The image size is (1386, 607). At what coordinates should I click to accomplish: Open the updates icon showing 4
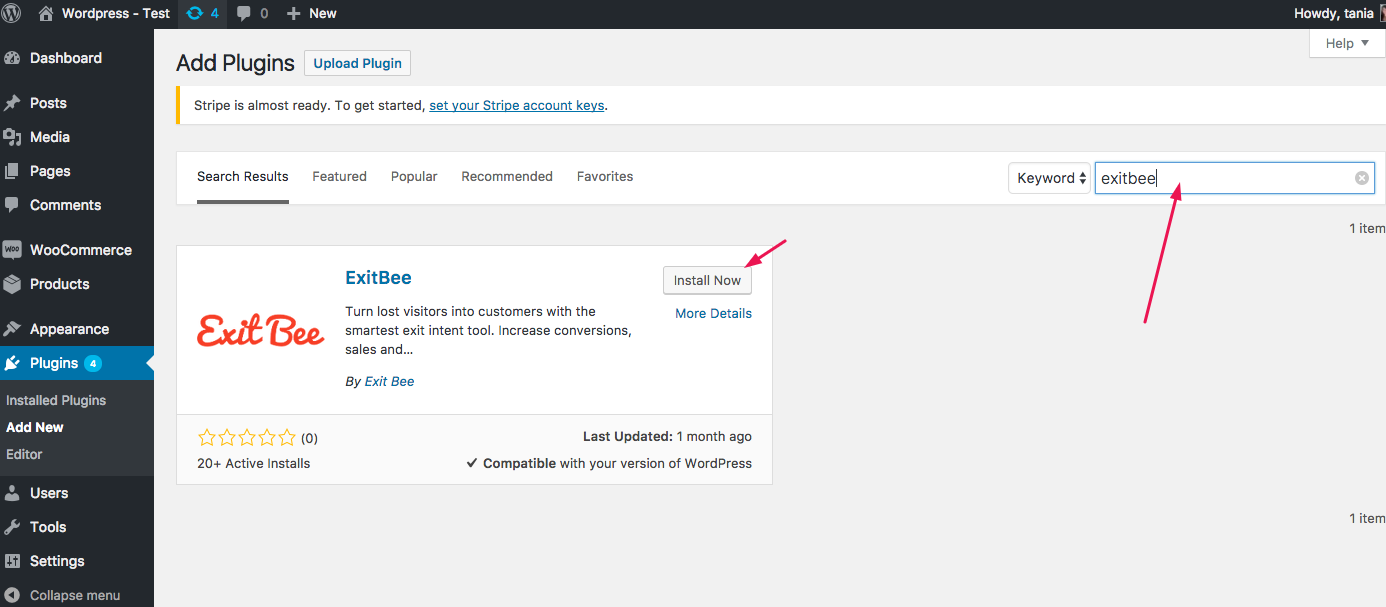click(203, 13)
